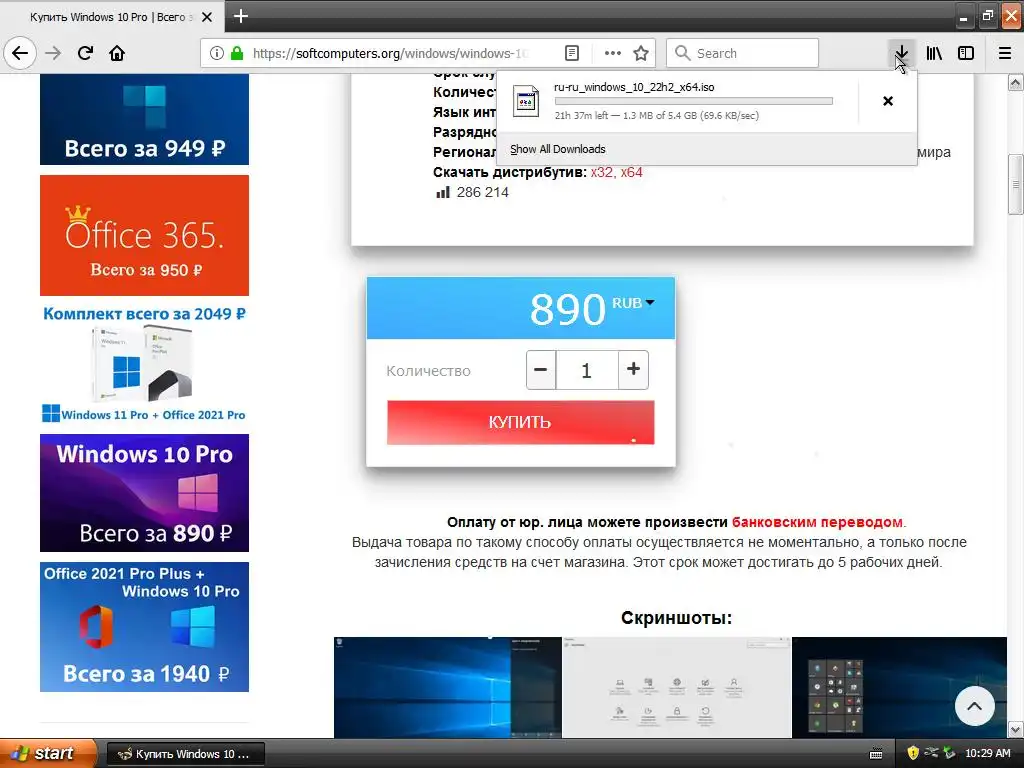Open the second settings screenshot thumbnail
The height and width of the screenshot is (768, 1024).
pyautogui.click(x=677, y=688)
